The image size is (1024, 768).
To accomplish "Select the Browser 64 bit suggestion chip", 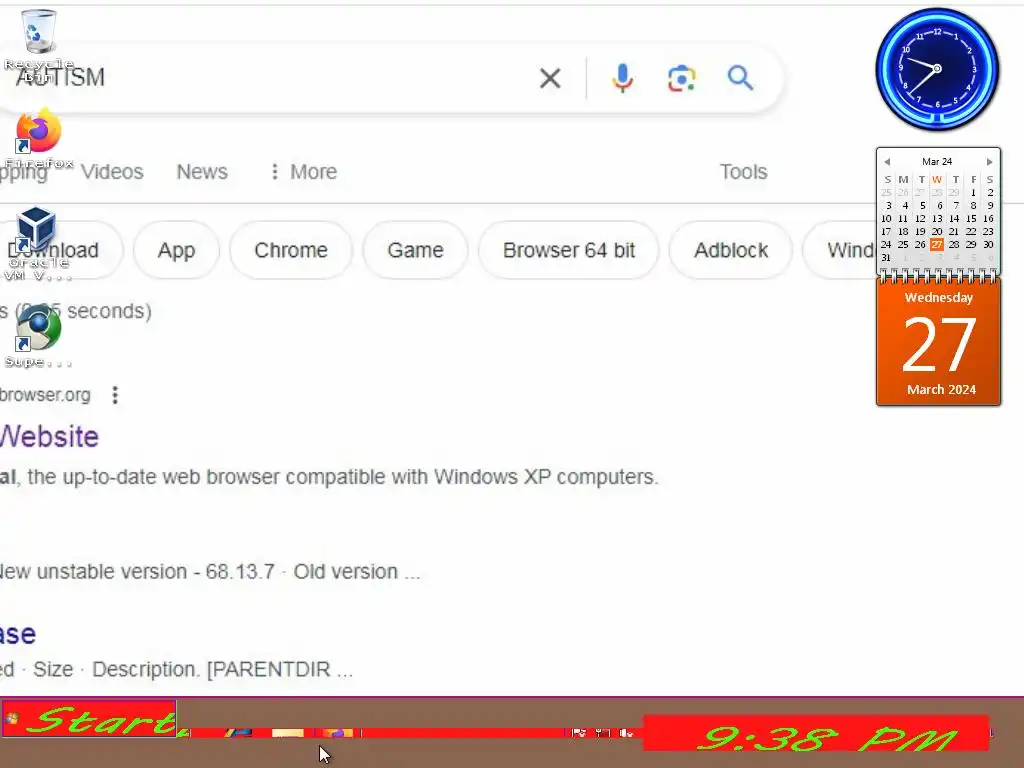I will point(569,250).
